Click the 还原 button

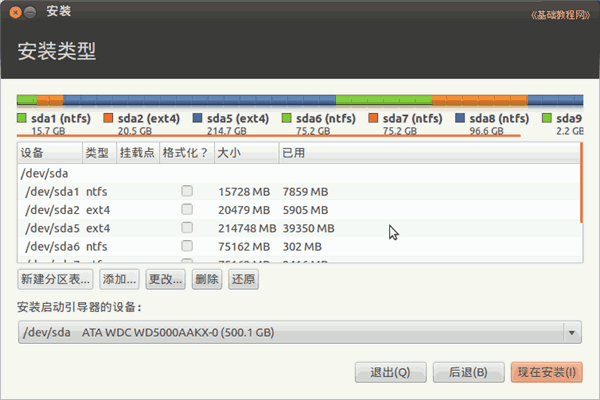(x=243, y=279)
